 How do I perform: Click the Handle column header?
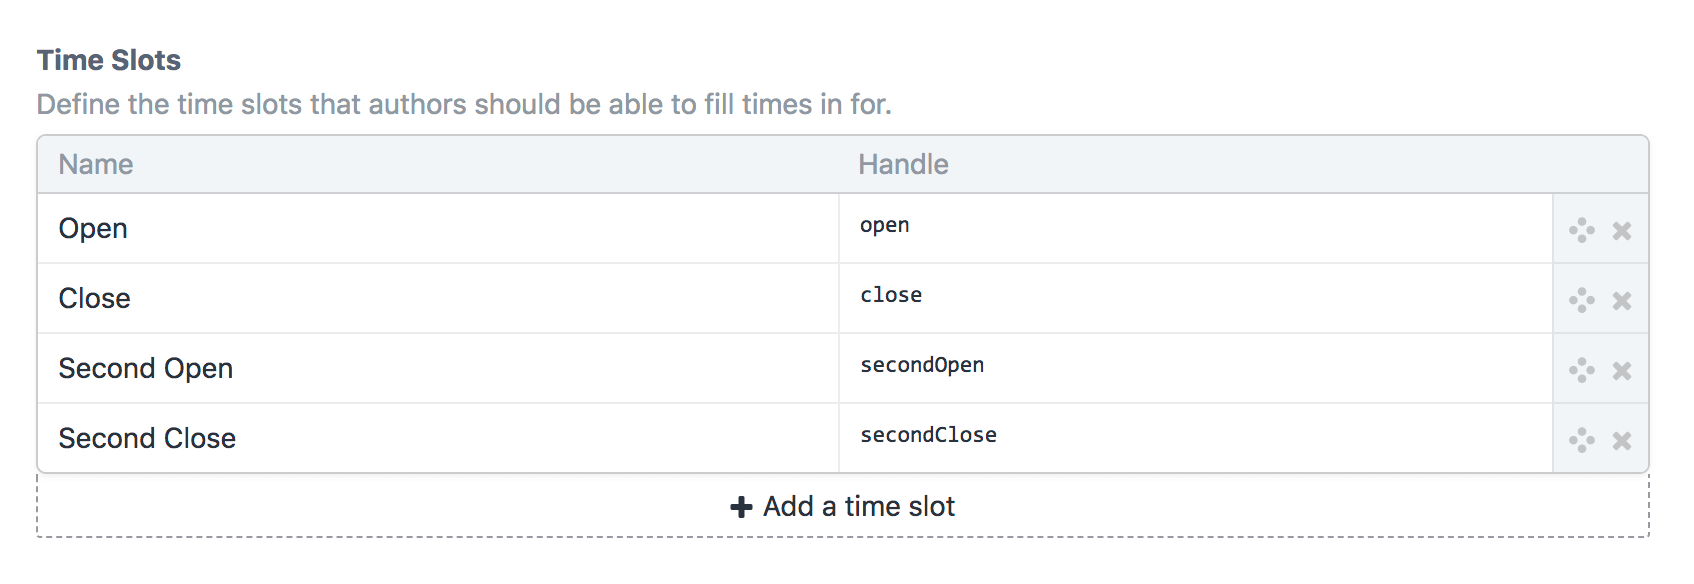[x=903, y=164]
